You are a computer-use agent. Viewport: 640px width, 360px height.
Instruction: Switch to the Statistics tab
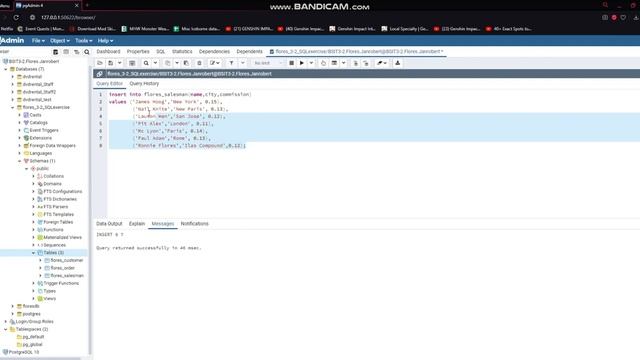[182, 51]
